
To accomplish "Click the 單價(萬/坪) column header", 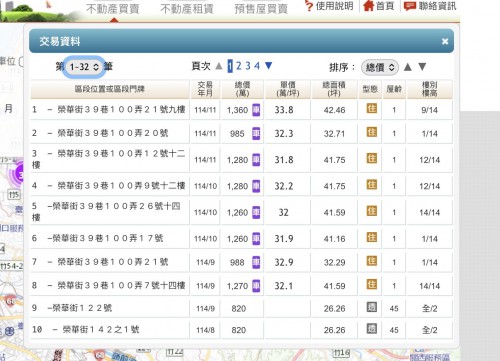I will pos(288,89).
